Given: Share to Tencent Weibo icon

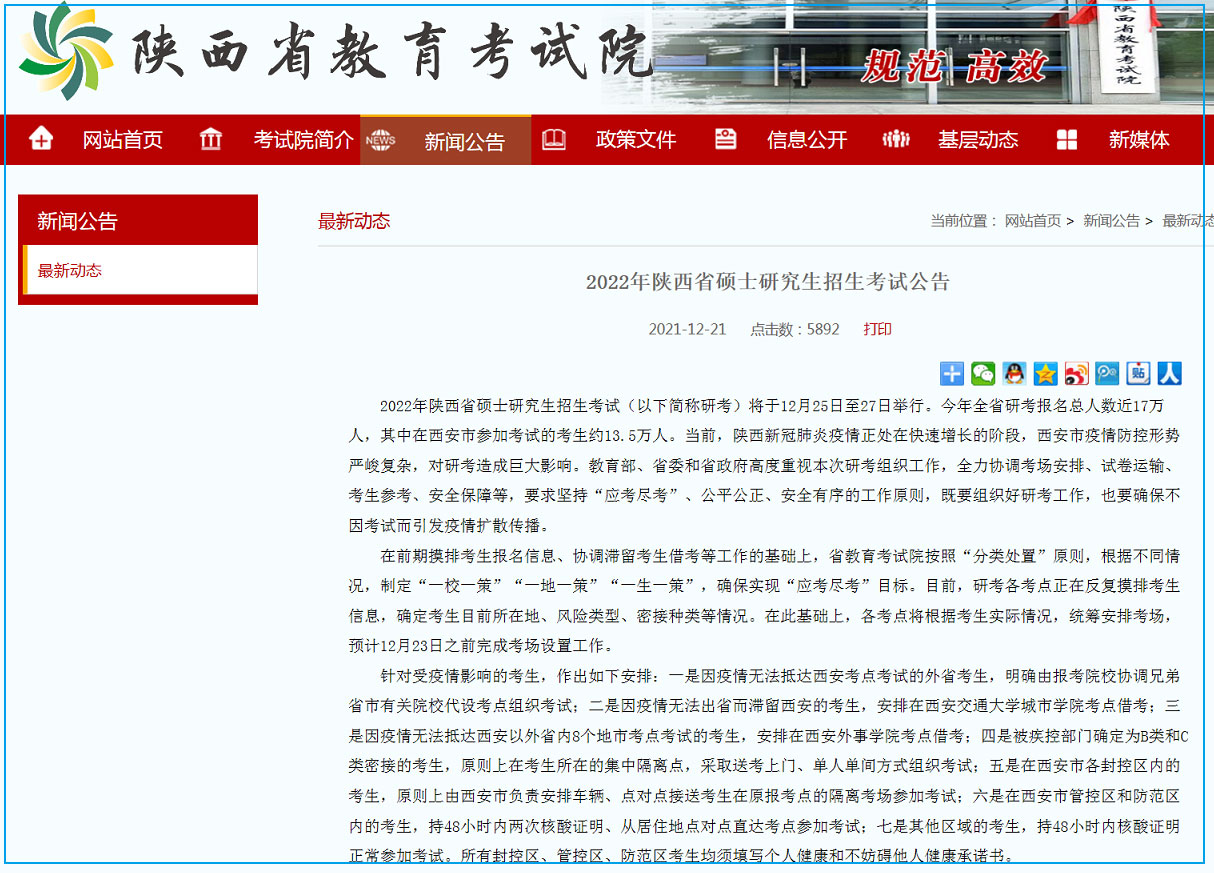Looking at the screenshot, I should coord(1107,374).
